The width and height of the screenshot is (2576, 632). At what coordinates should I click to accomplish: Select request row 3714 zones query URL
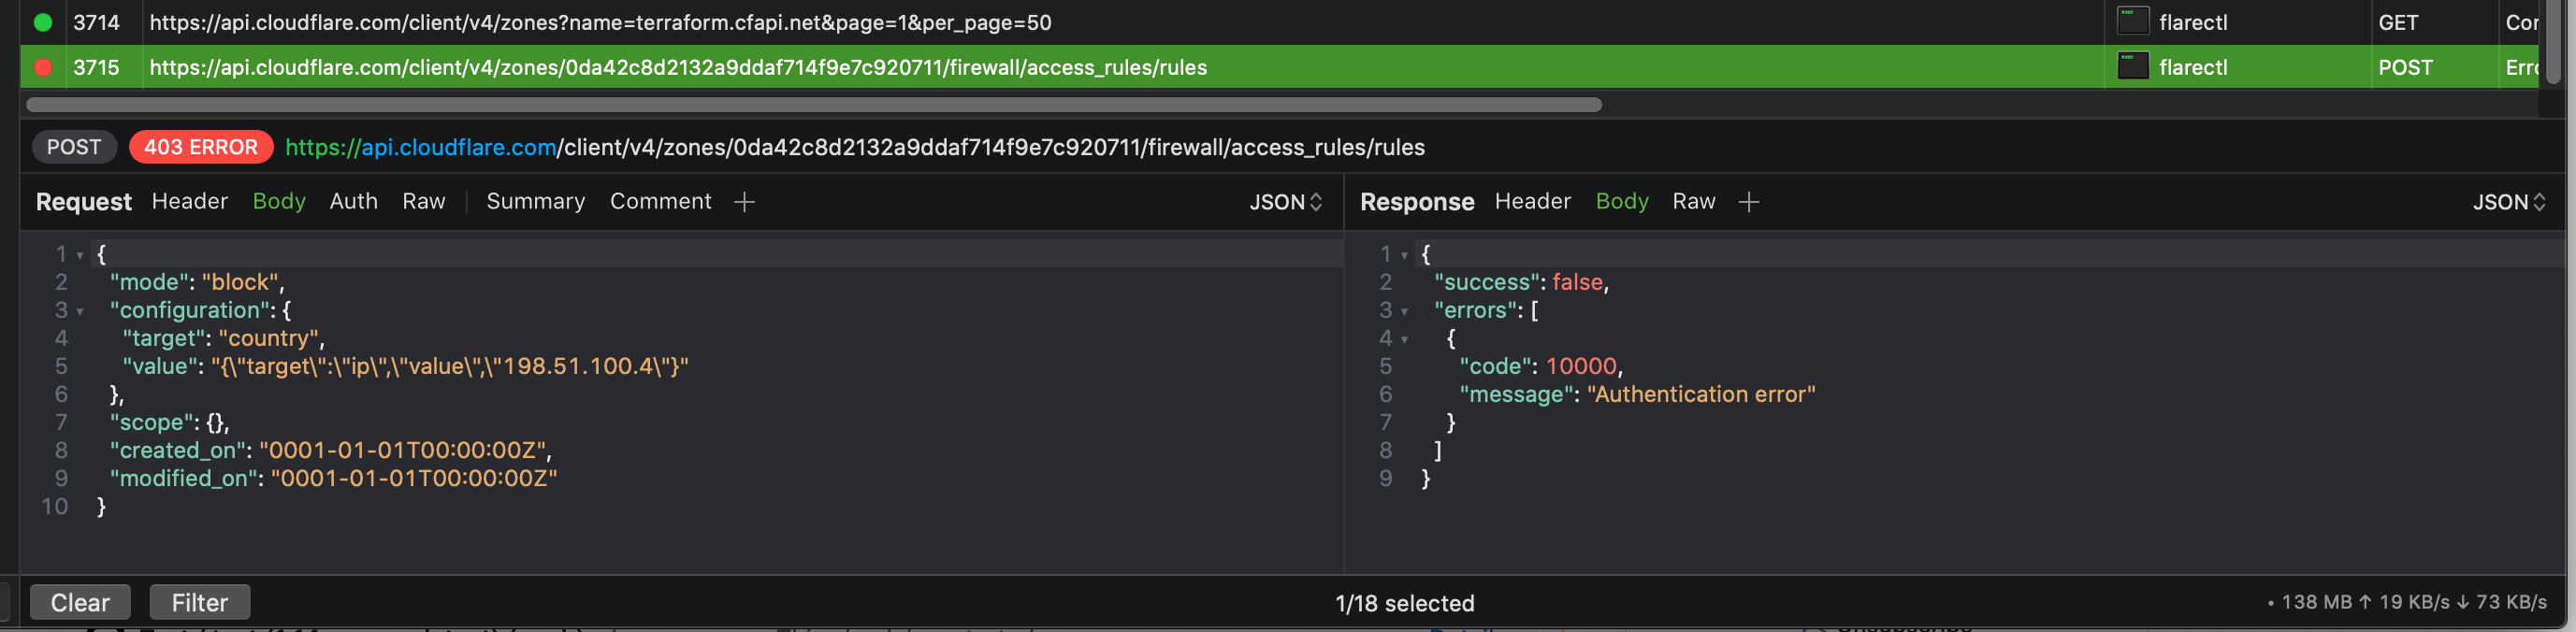coord(600,22)
